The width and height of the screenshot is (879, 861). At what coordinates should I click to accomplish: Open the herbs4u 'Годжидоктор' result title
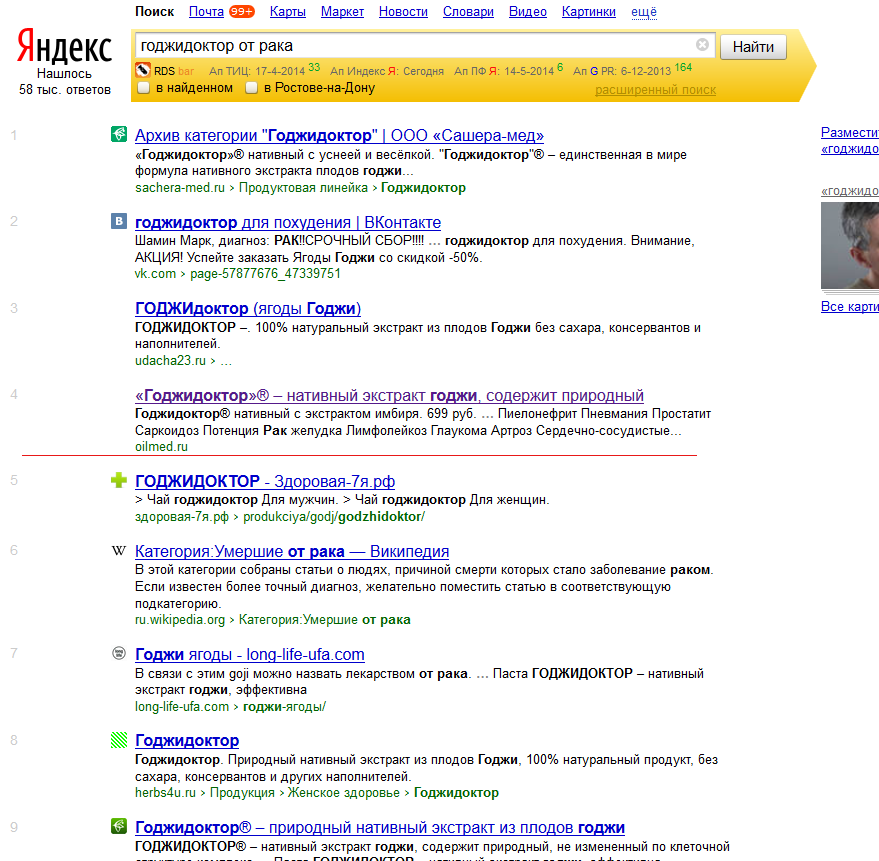pyautogui.click(x=187, y=740)
